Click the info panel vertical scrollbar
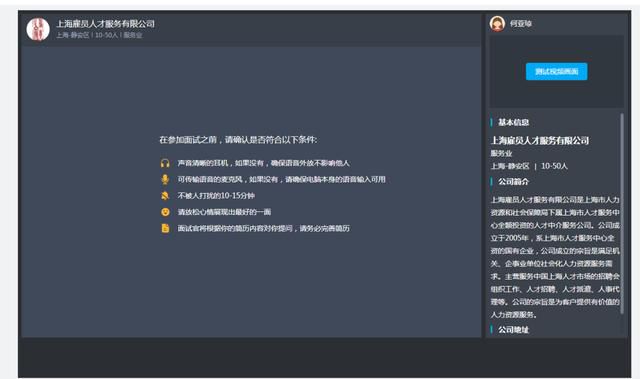Screen dimensions: 640x379 point(622,213)
